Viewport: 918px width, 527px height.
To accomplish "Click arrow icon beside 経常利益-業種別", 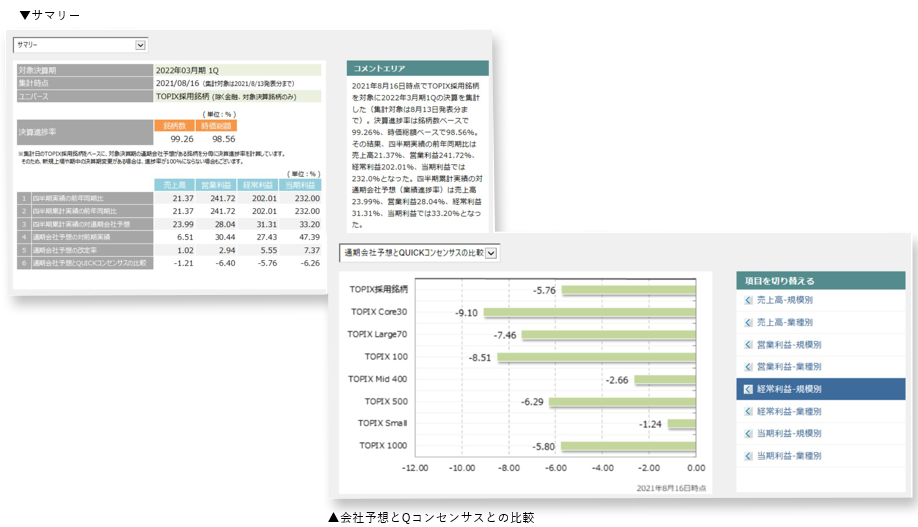I will tap(748, 412).
